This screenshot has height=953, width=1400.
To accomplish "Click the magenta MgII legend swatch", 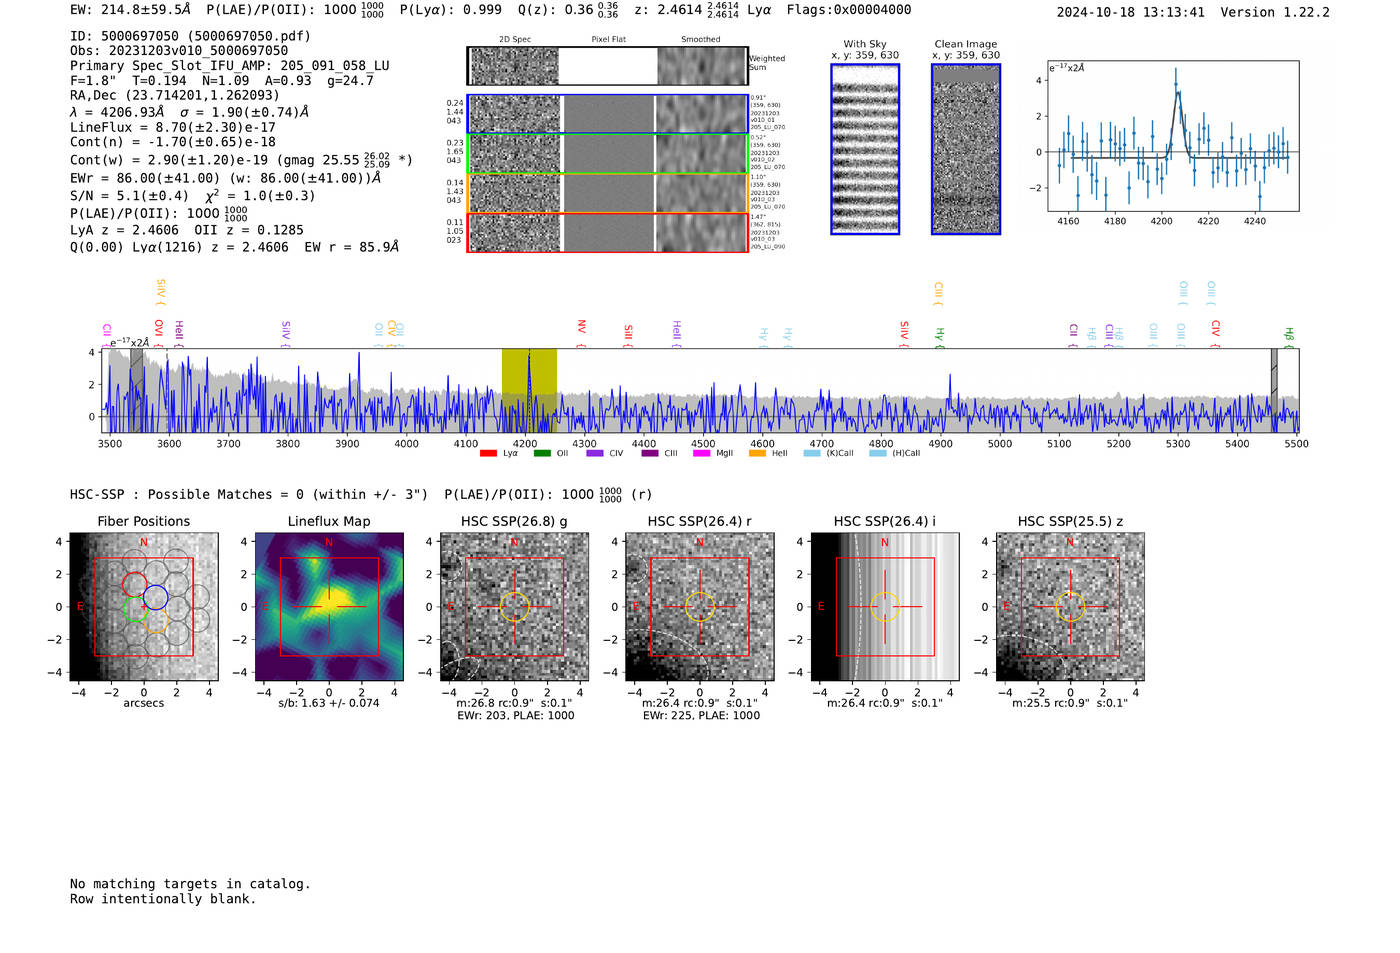I will coord(703,453).
